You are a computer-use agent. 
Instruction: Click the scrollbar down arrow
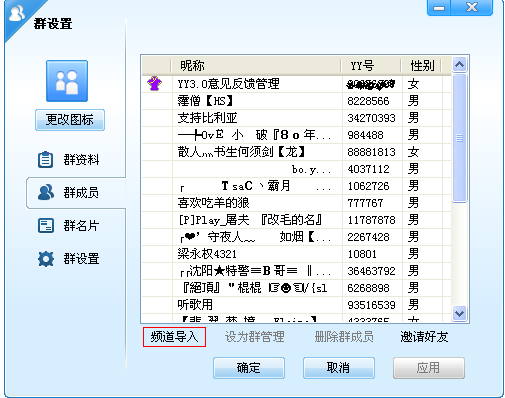459,313
